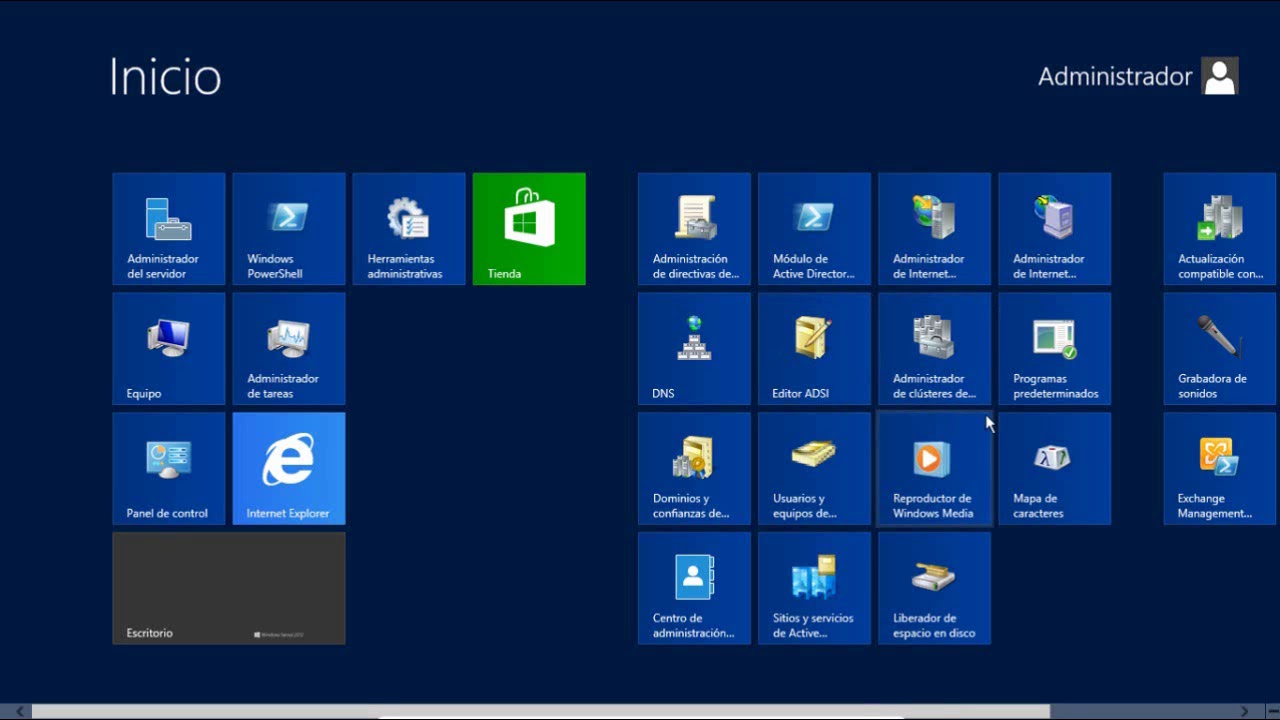Image resolution: width=1280 pixels, height=720 pixels.
Task: Launch Exchange Management Shell tile
Action: coord(1220,469)
